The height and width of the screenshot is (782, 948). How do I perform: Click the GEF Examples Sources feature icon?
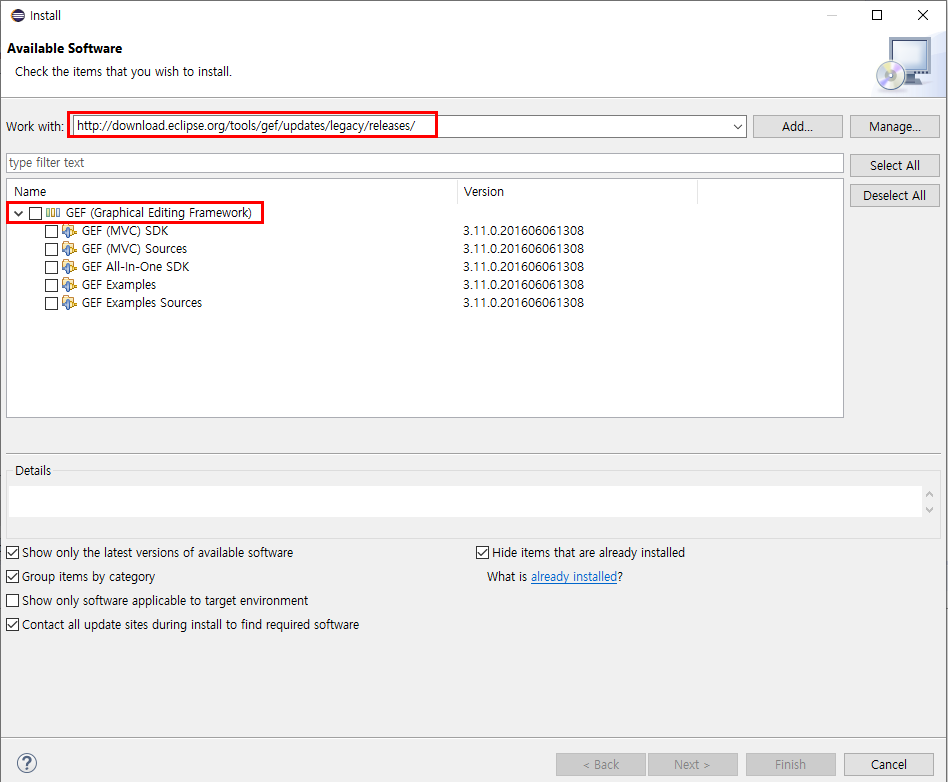pos(70,303)
